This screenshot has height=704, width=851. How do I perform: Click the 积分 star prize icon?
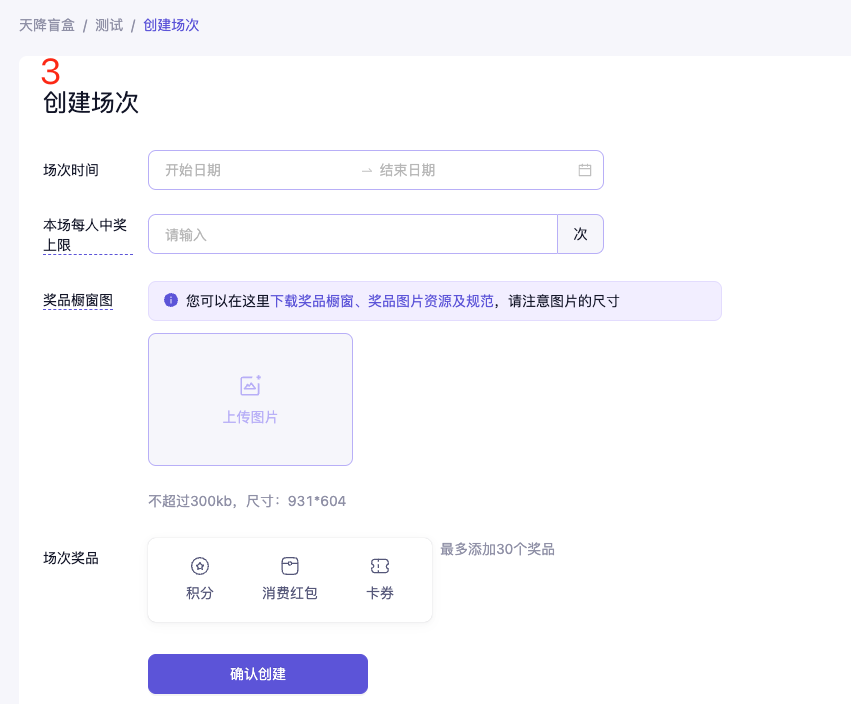[x=200, y=566]
